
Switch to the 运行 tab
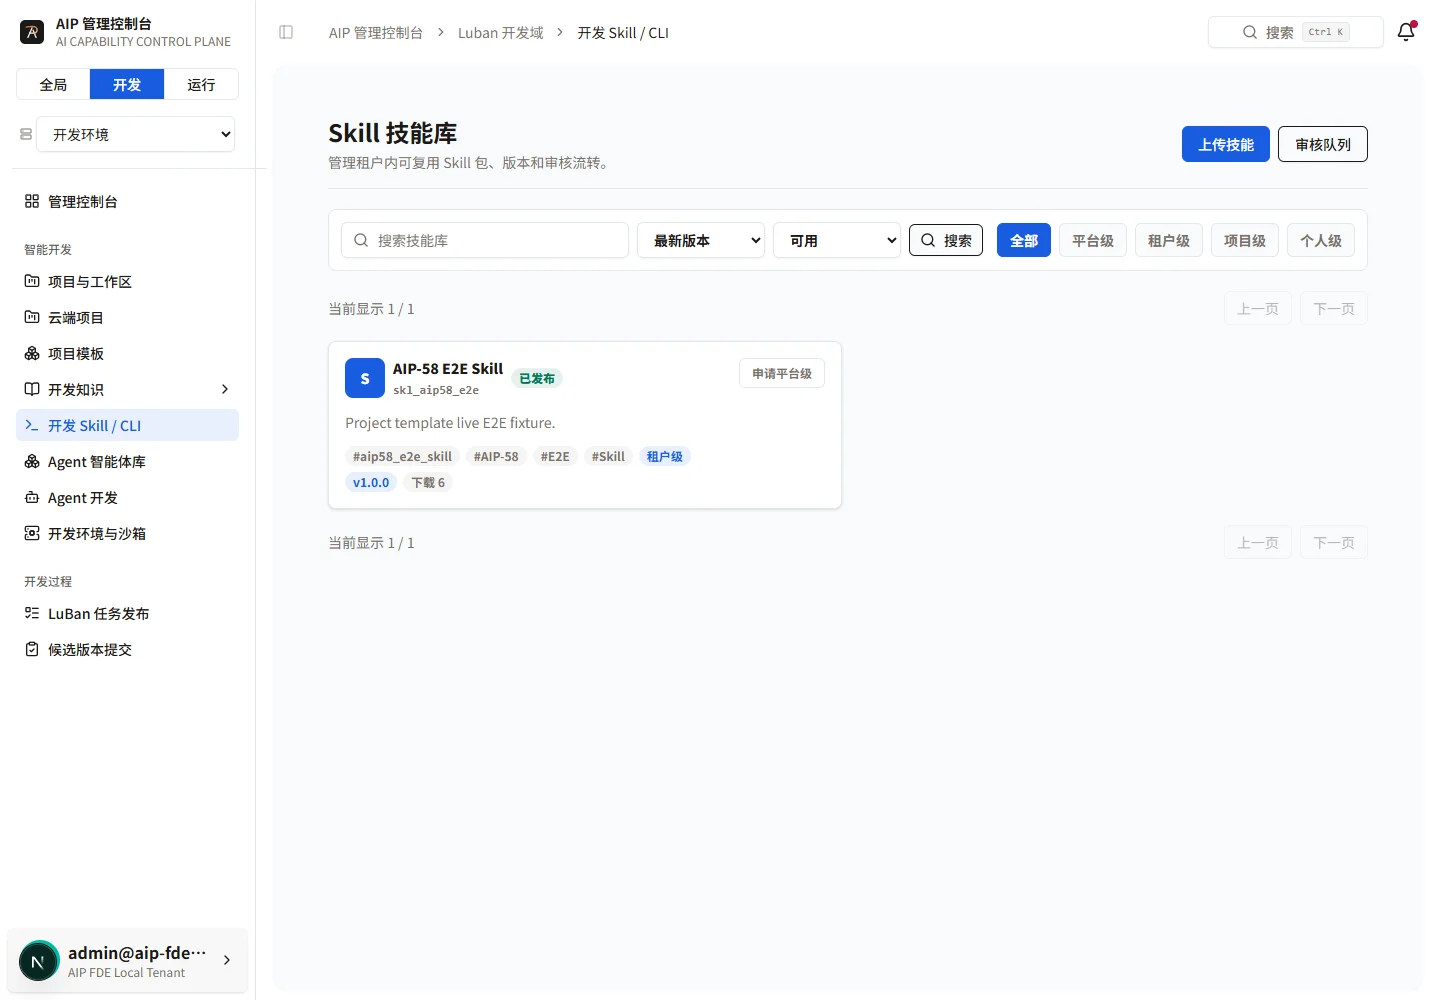tap(201, 84)
